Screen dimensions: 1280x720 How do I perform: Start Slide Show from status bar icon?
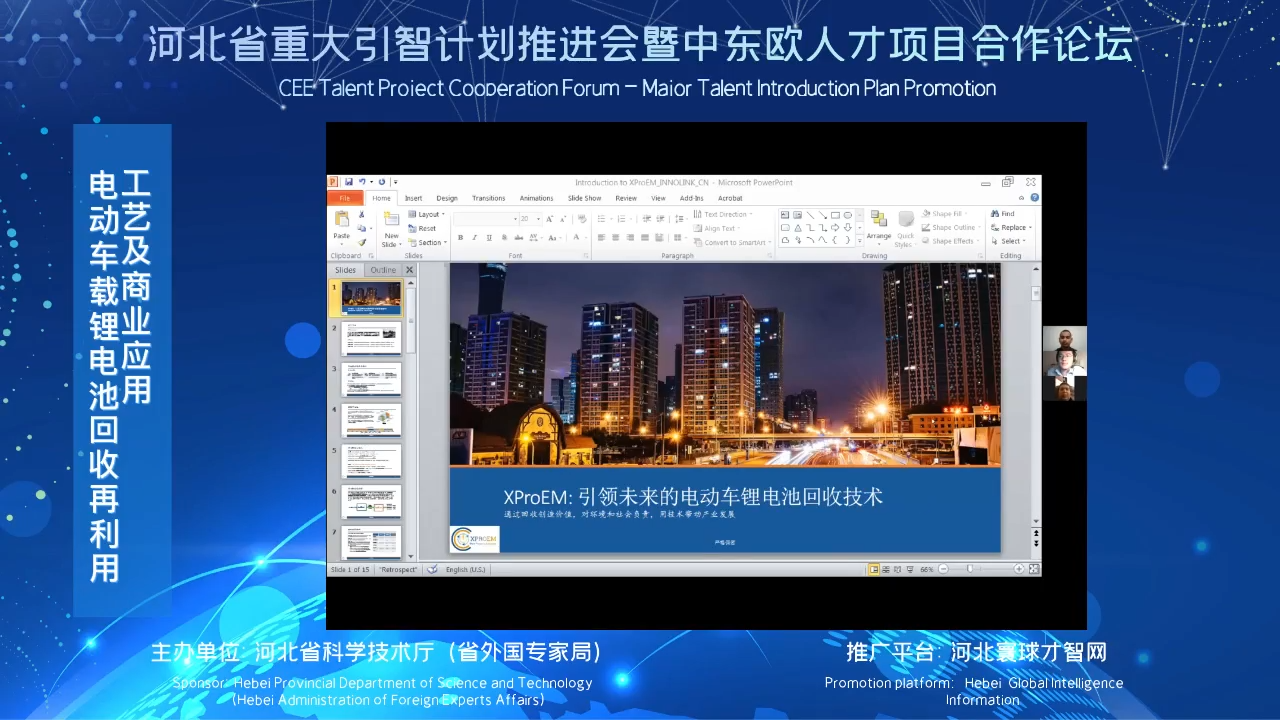click(x=910, y=569)
